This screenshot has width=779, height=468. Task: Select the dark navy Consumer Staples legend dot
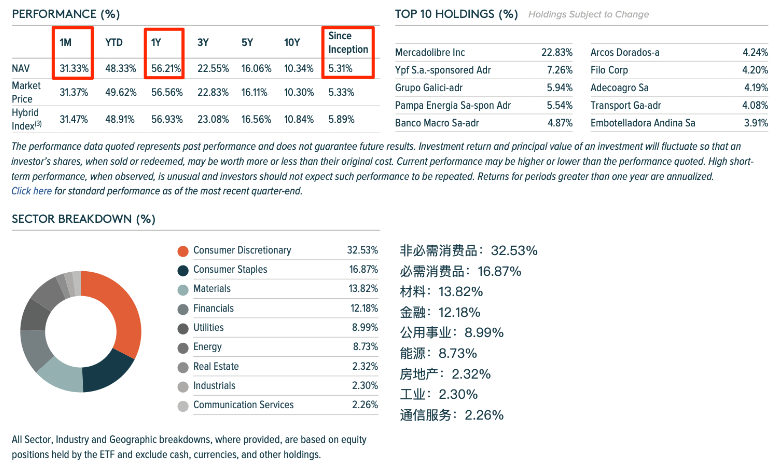click(x=183, y=270)
